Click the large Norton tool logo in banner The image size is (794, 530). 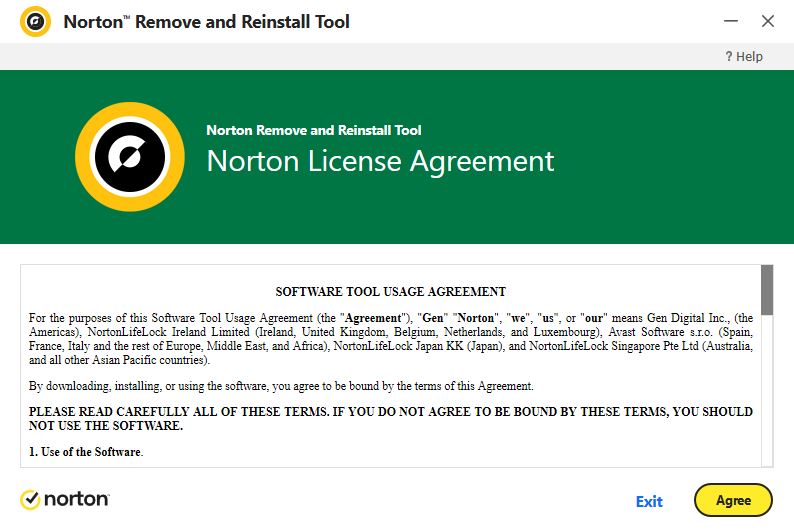(x=130, y=157)
